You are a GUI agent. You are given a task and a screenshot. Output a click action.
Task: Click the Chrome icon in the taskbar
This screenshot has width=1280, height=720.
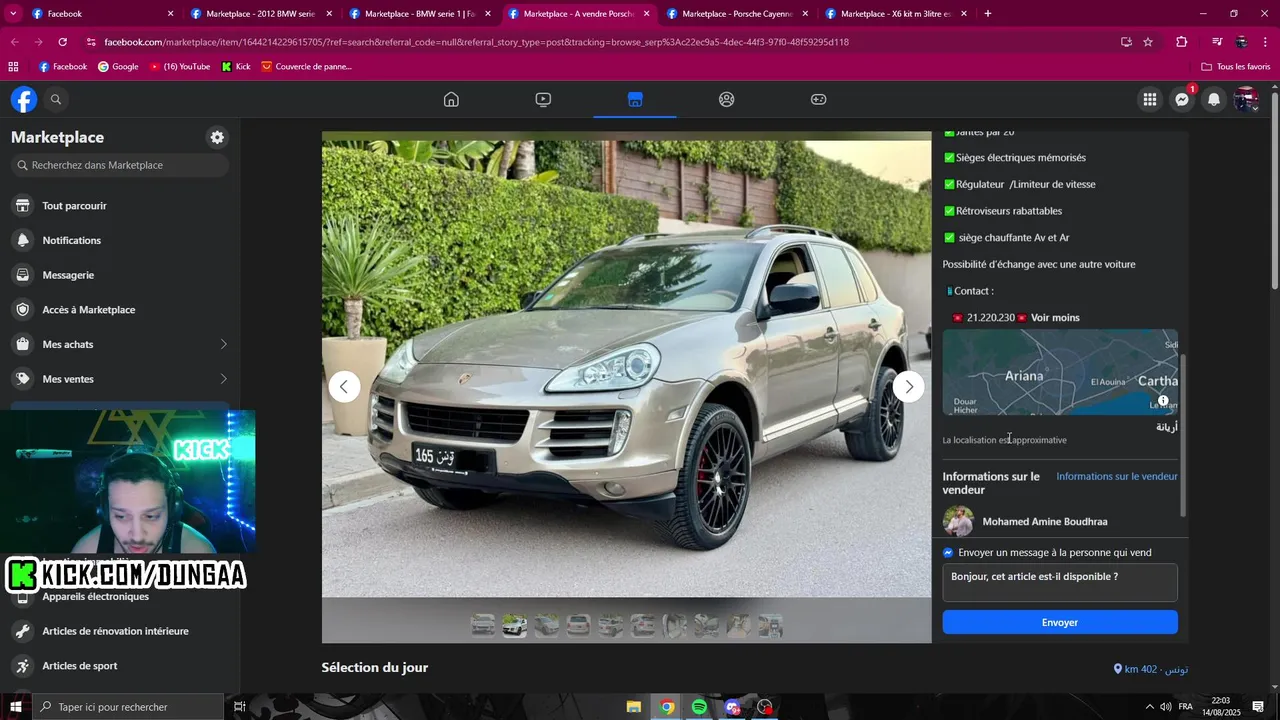click(667, 707)
